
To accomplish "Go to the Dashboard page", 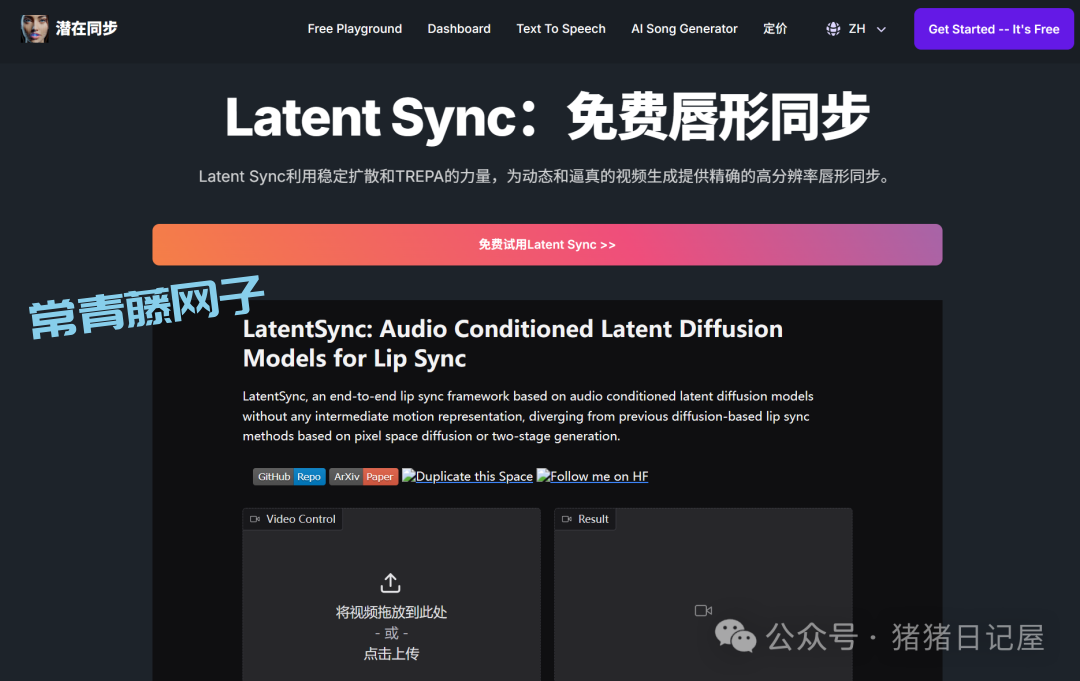I will [x=459, y=29].
